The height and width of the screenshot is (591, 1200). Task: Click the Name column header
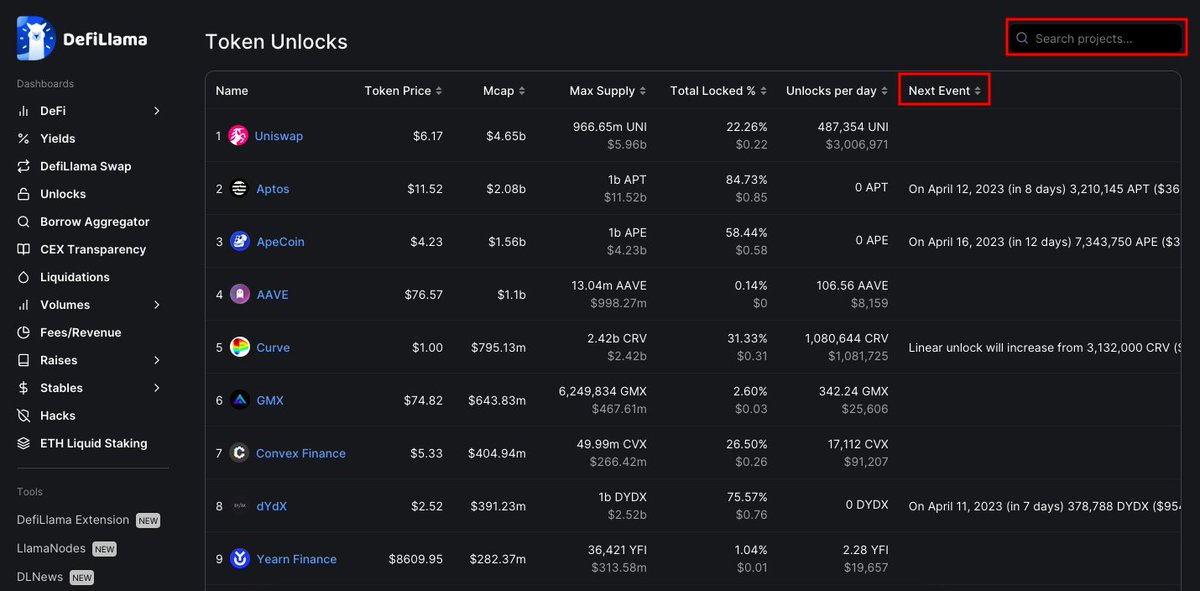[232, 91]
